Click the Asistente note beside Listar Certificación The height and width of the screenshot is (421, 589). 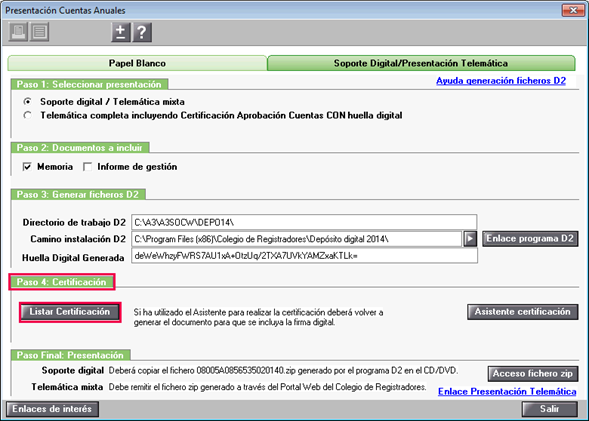(258, 317)
